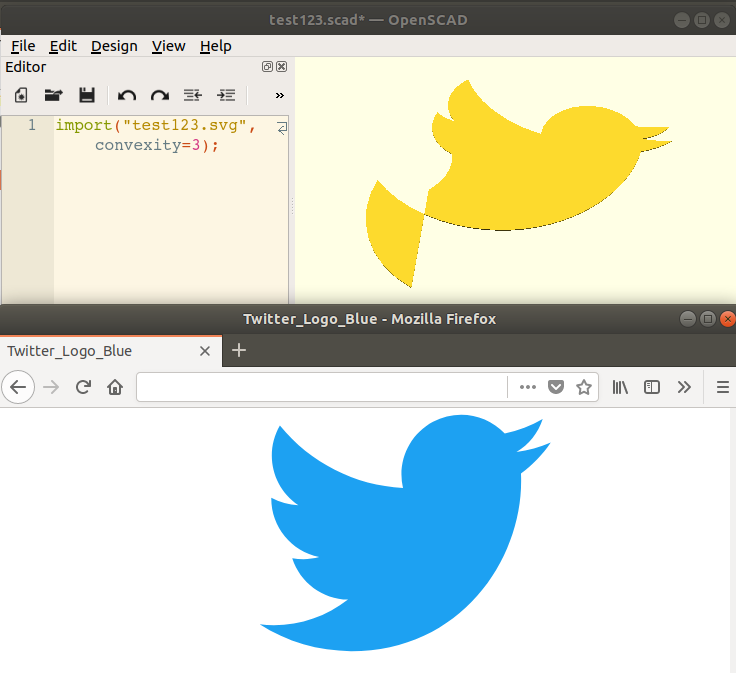Maximize the Firefox window
The height and width of the screenshot is (673, 736).
[x=708, y=319]
